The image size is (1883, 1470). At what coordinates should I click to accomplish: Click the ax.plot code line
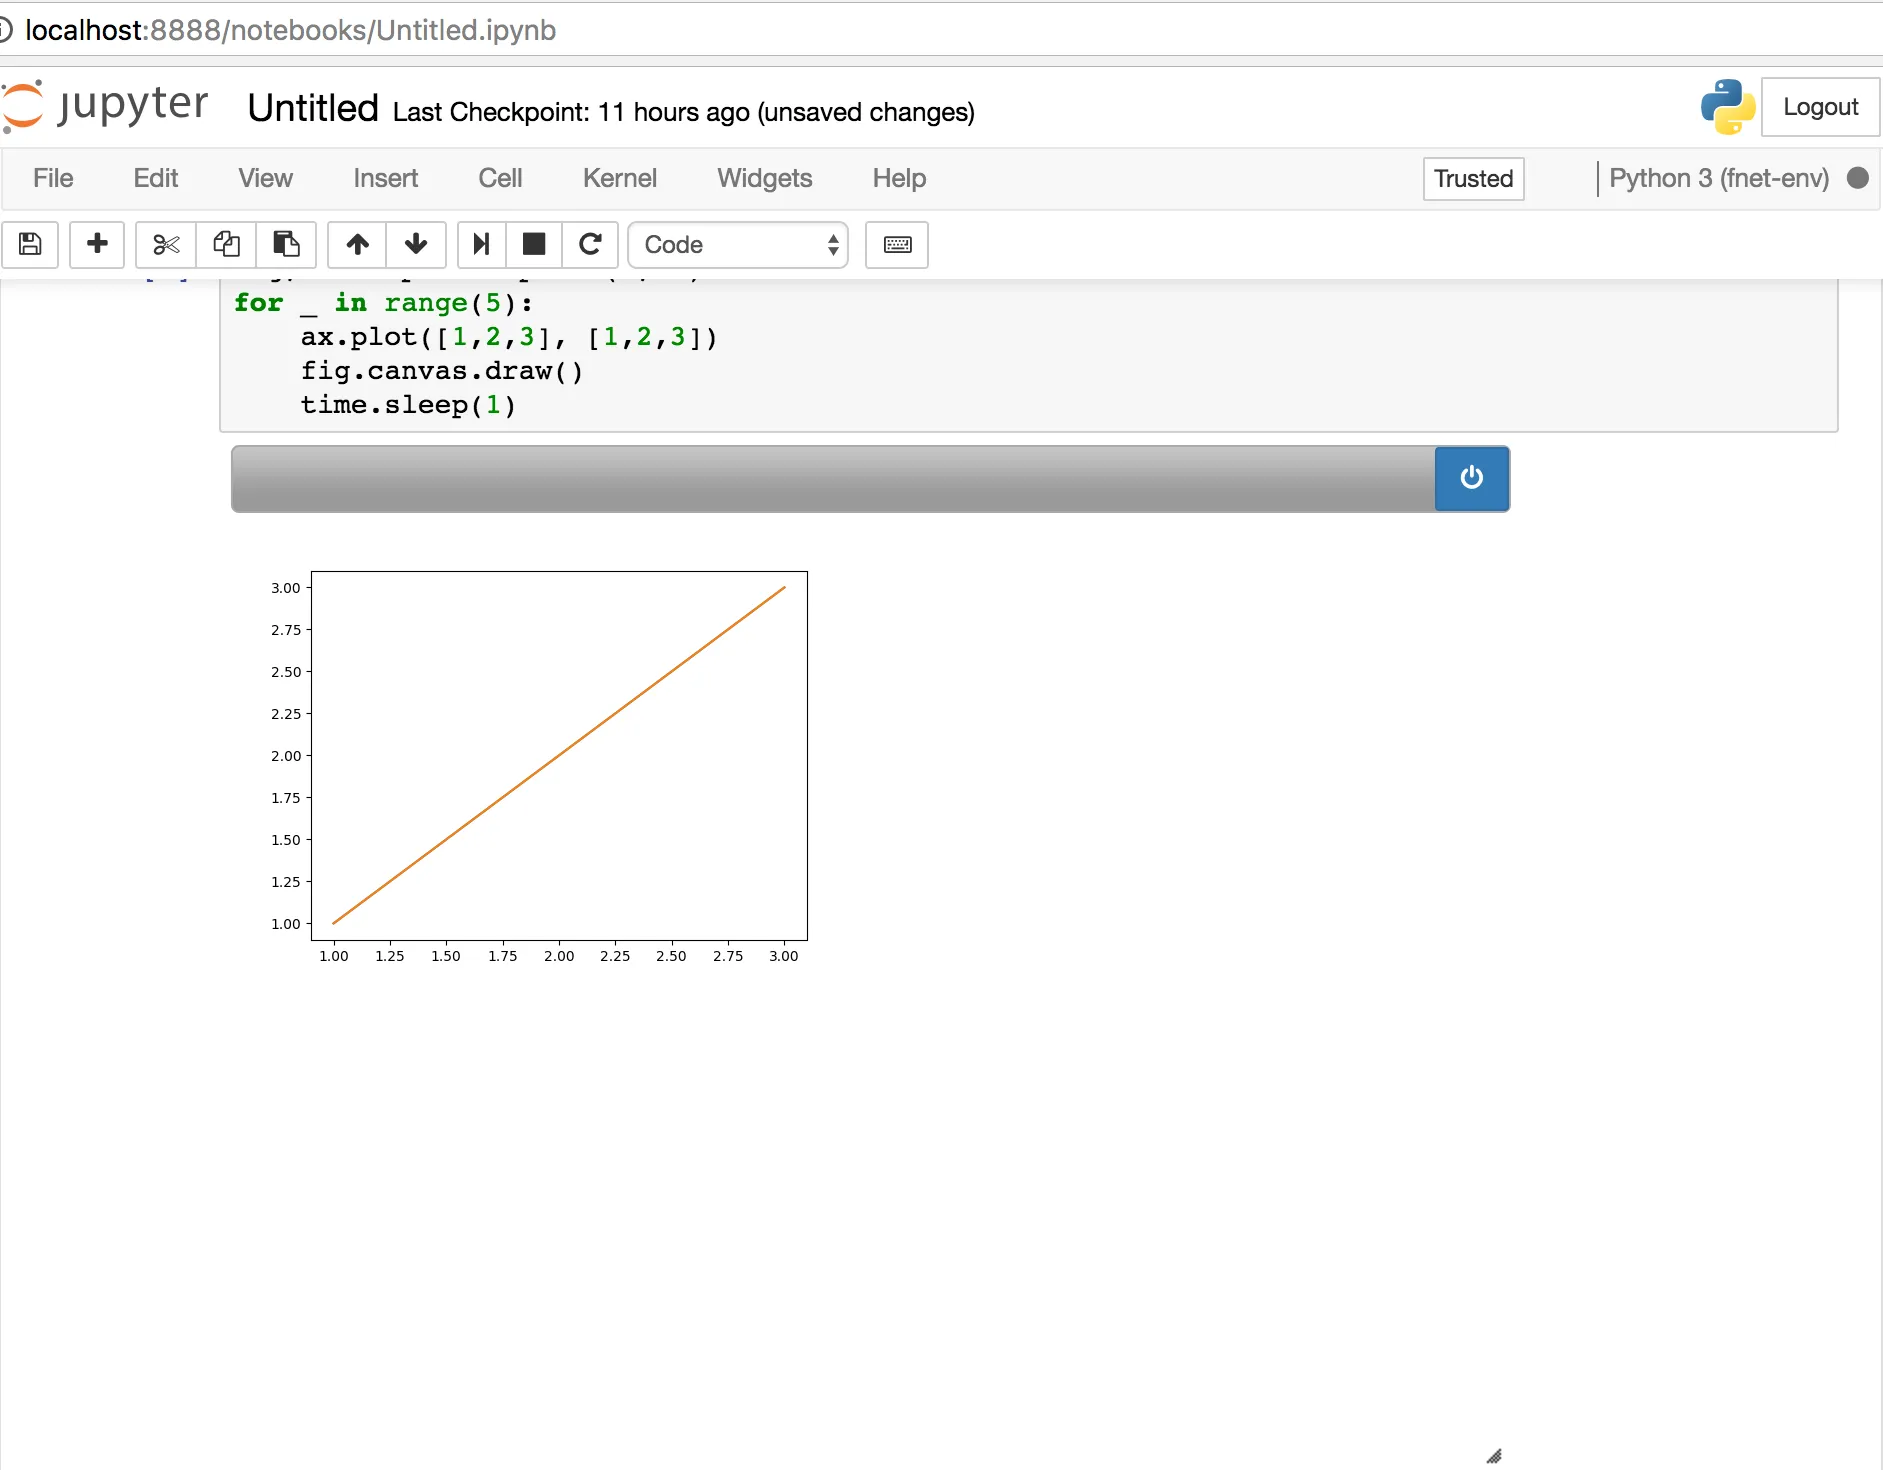(509, 337)
